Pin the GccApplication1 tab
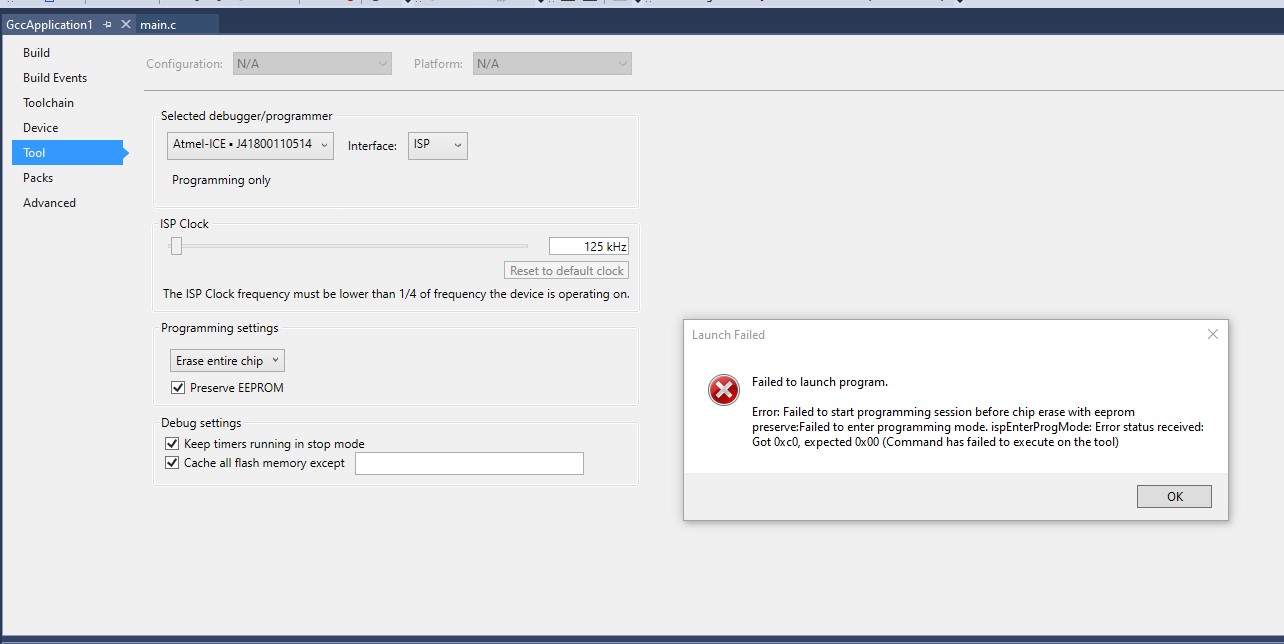Viewport: 1284px width, 644px height. (108, 24)
